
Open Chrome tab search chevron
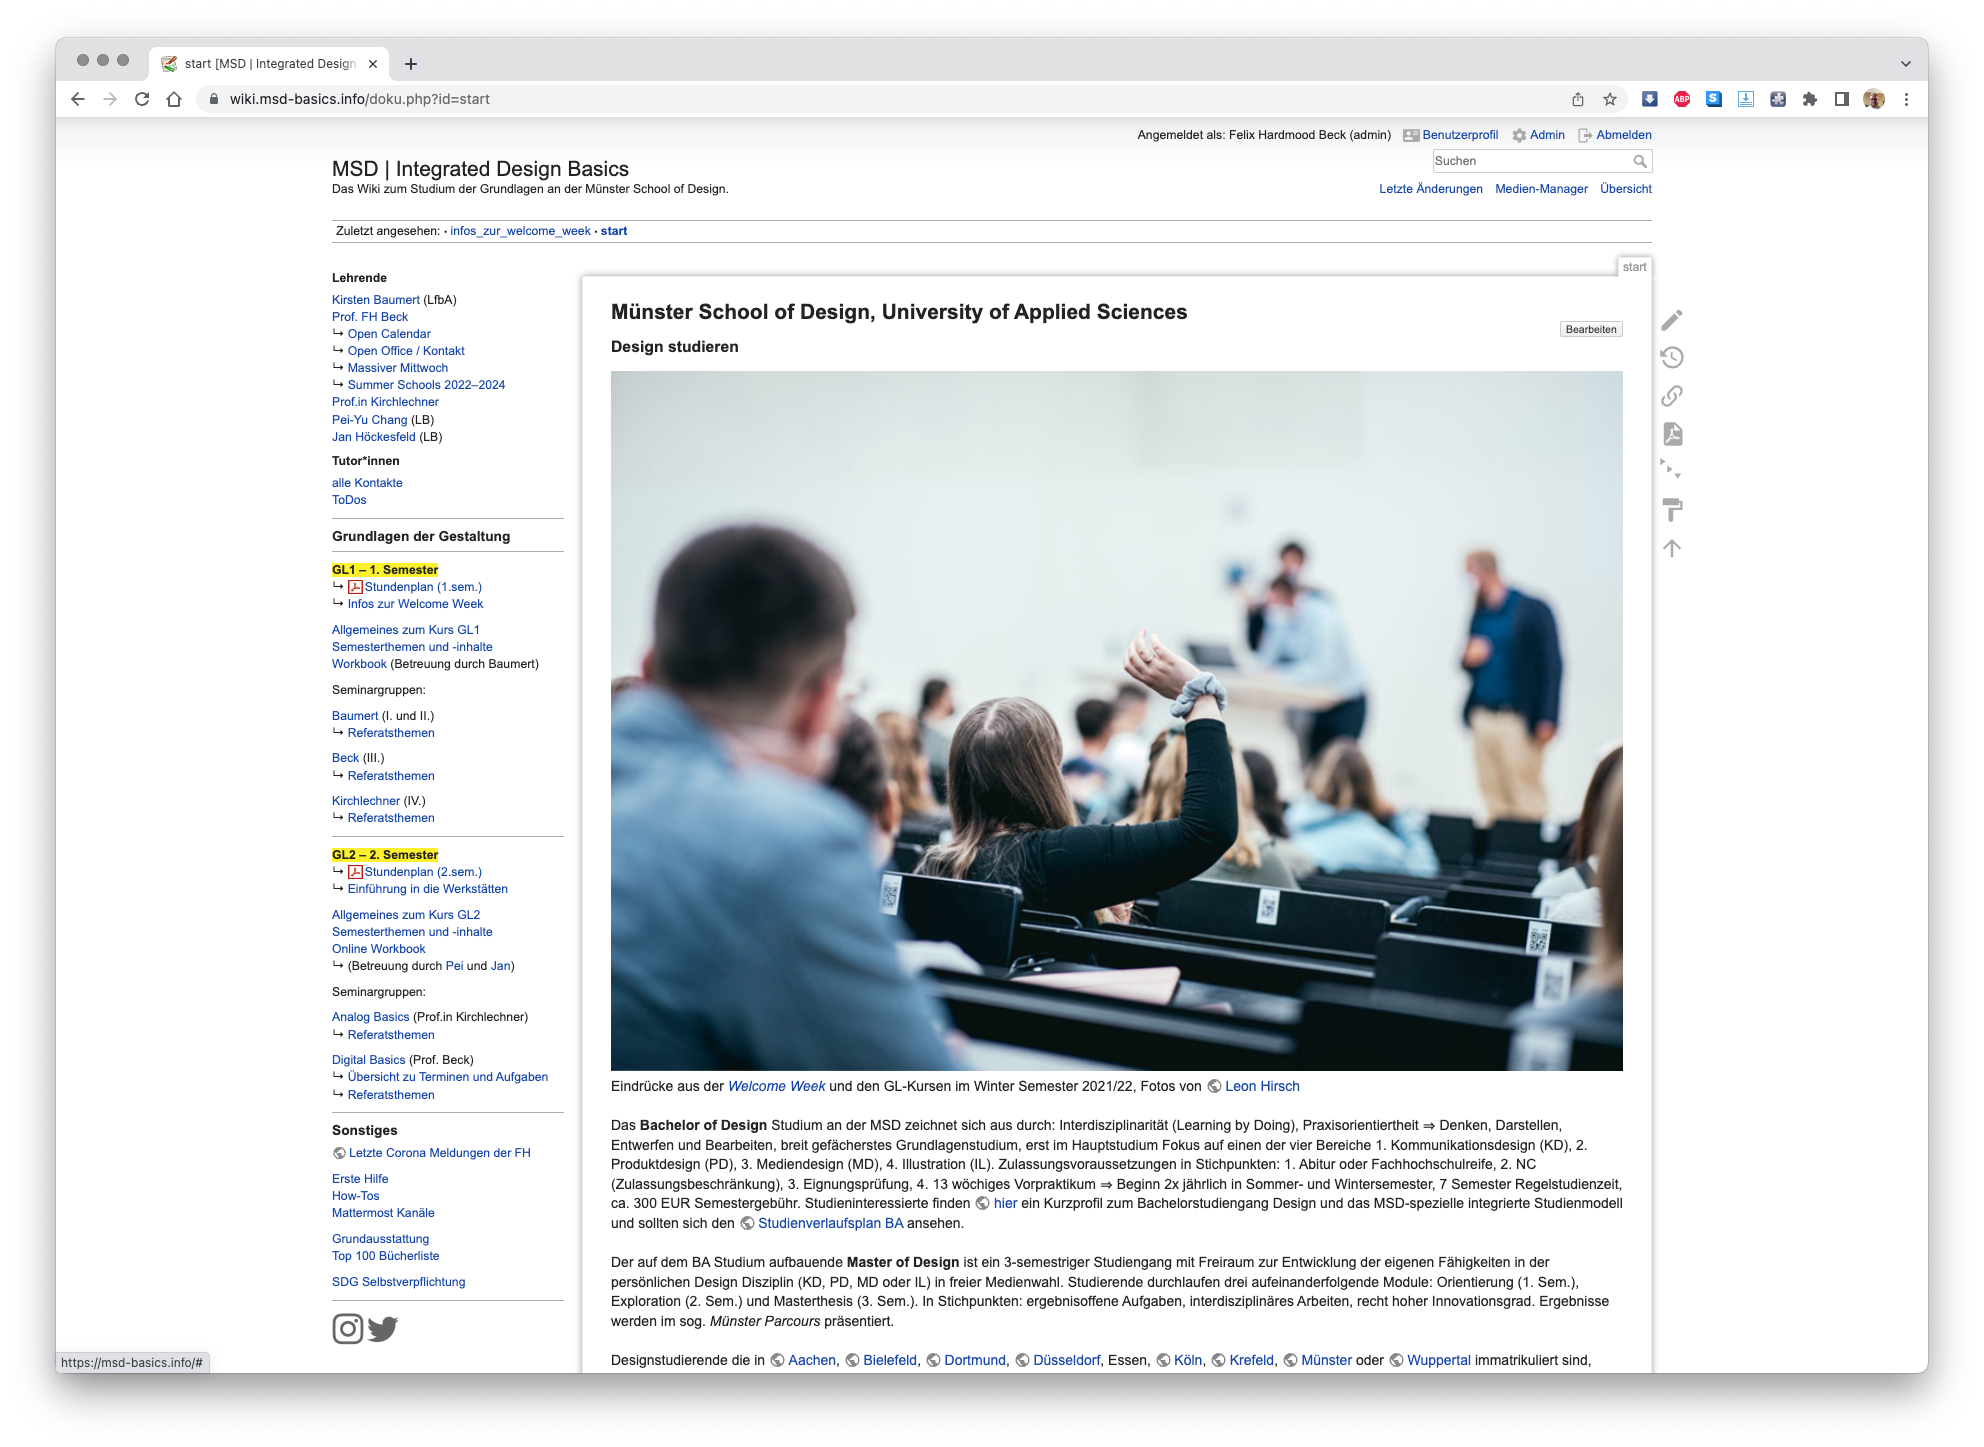coord(1905,63)
